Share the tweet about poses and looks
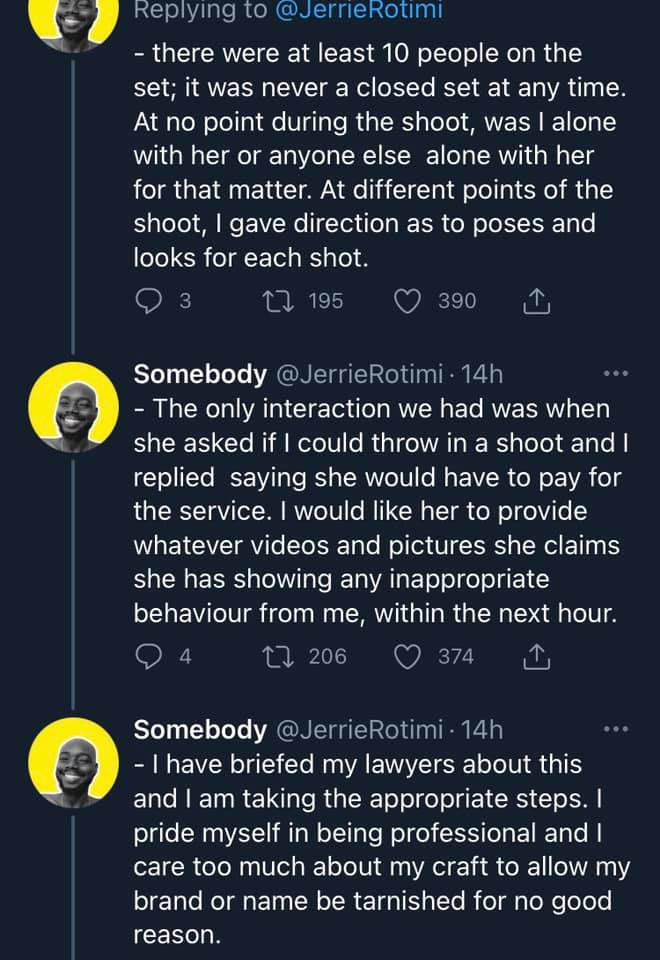Viewport: 660px width, 960px height. (536, 300)
